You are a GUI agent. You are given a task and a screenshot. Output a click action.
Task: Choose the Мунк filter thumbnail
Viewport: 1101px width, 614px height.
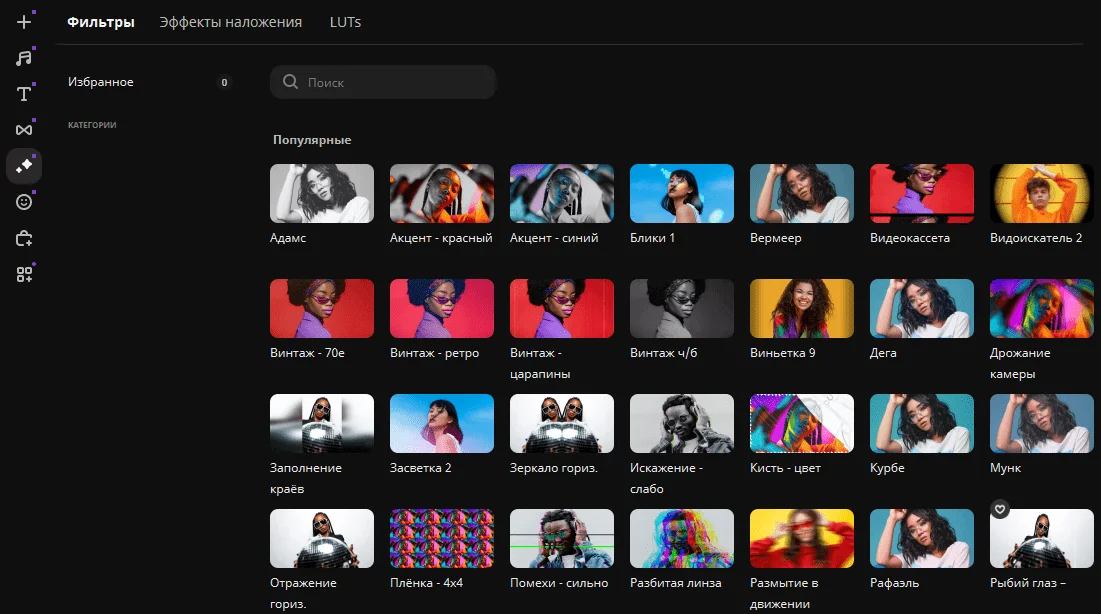1042,423
